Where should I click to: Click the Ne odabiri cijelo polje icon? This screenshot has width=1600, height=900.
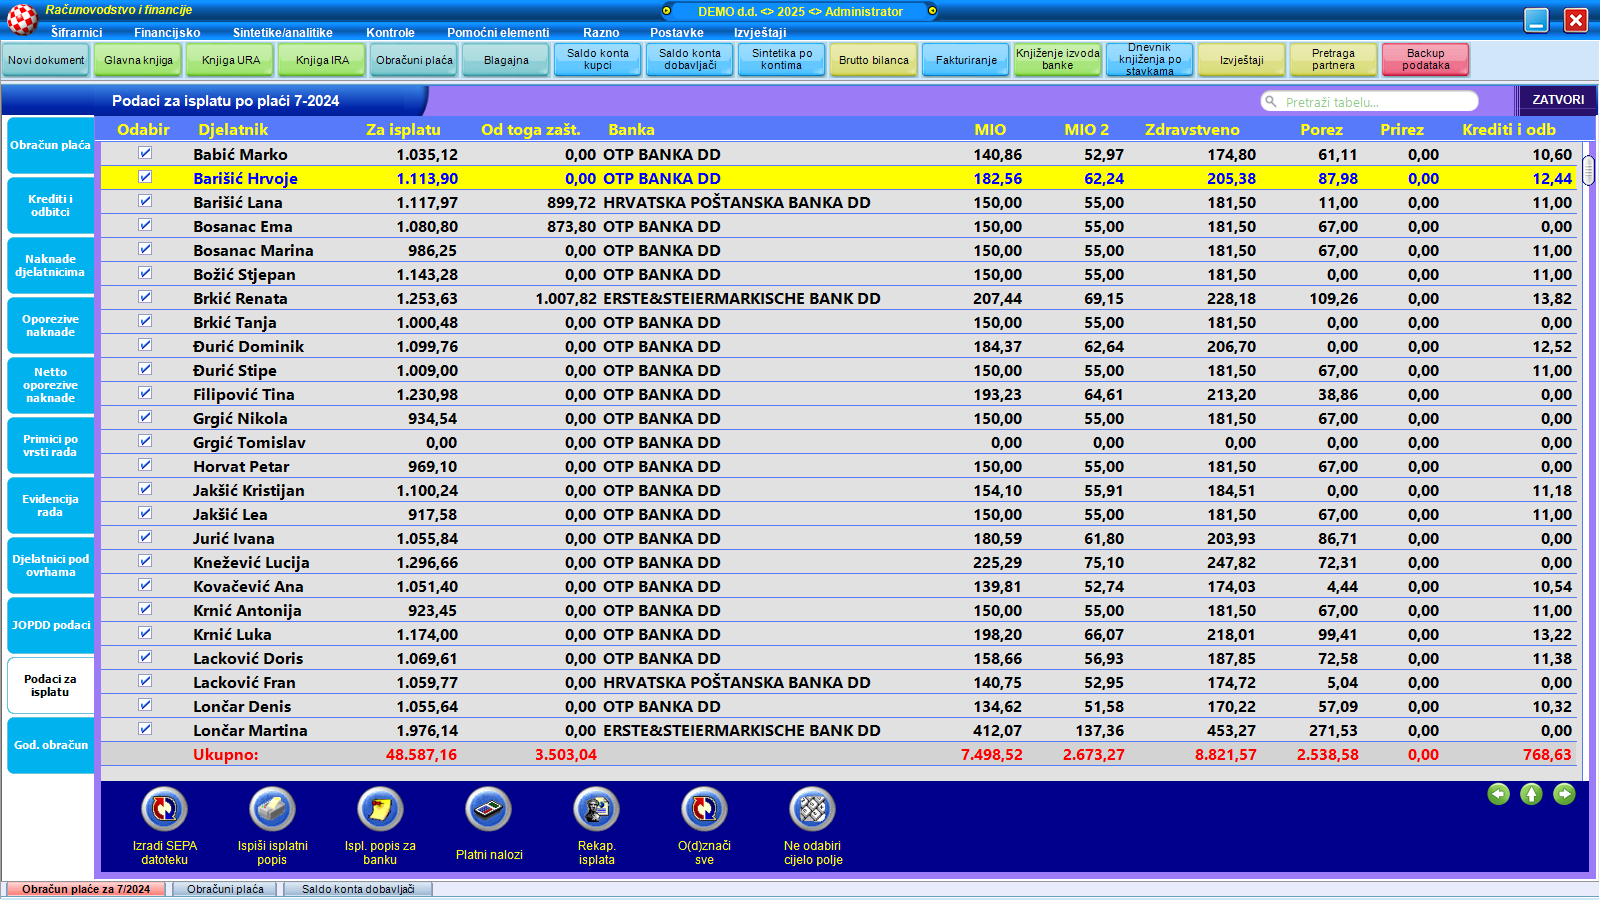pyautogui.click(x=813, y=809)
